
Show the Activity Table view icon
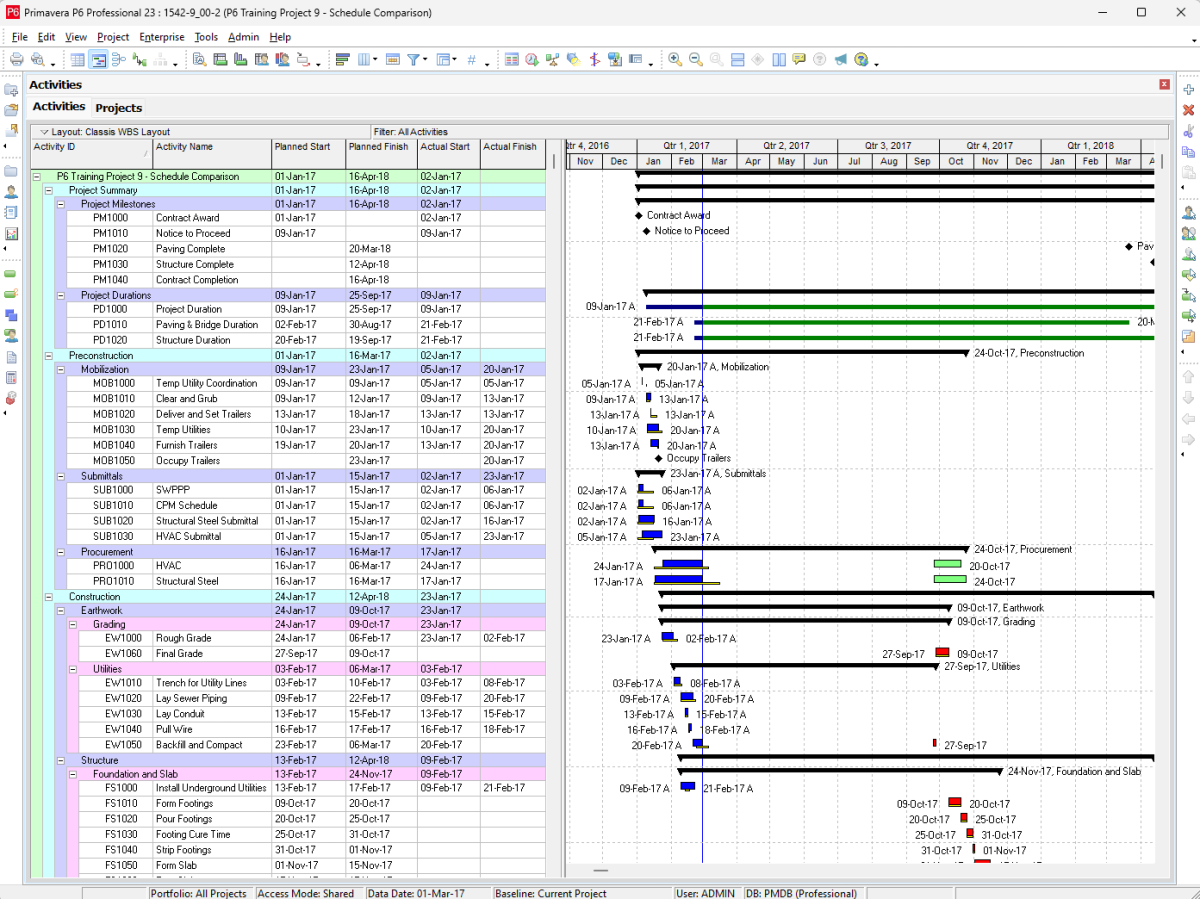pyautogui.click(x=78, y=60)
